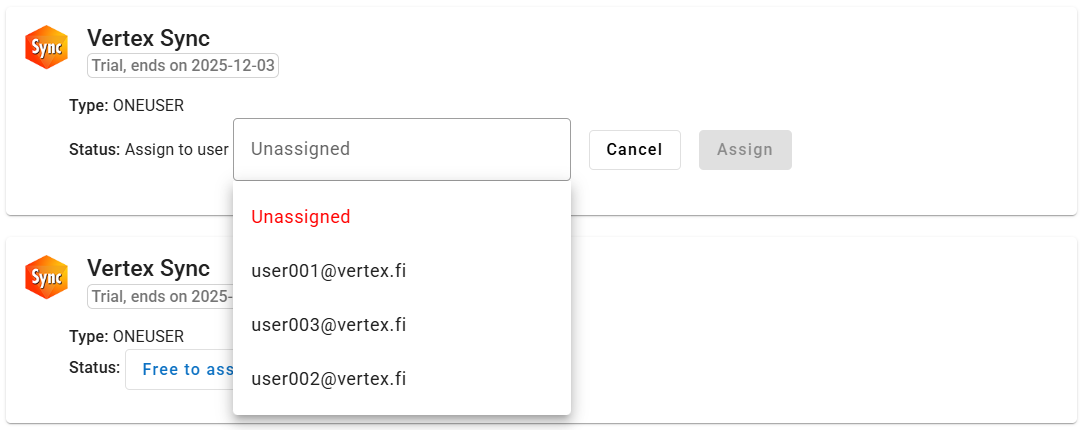The image size is (1083, 430).
Task: Select the red Unassigned option in the list
Action: [x=301, y=217]
